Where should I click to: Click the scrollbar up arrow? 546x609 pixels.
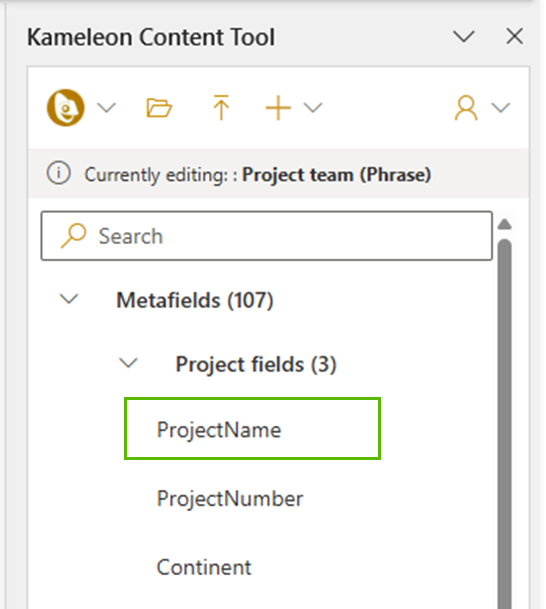(504, 224)
